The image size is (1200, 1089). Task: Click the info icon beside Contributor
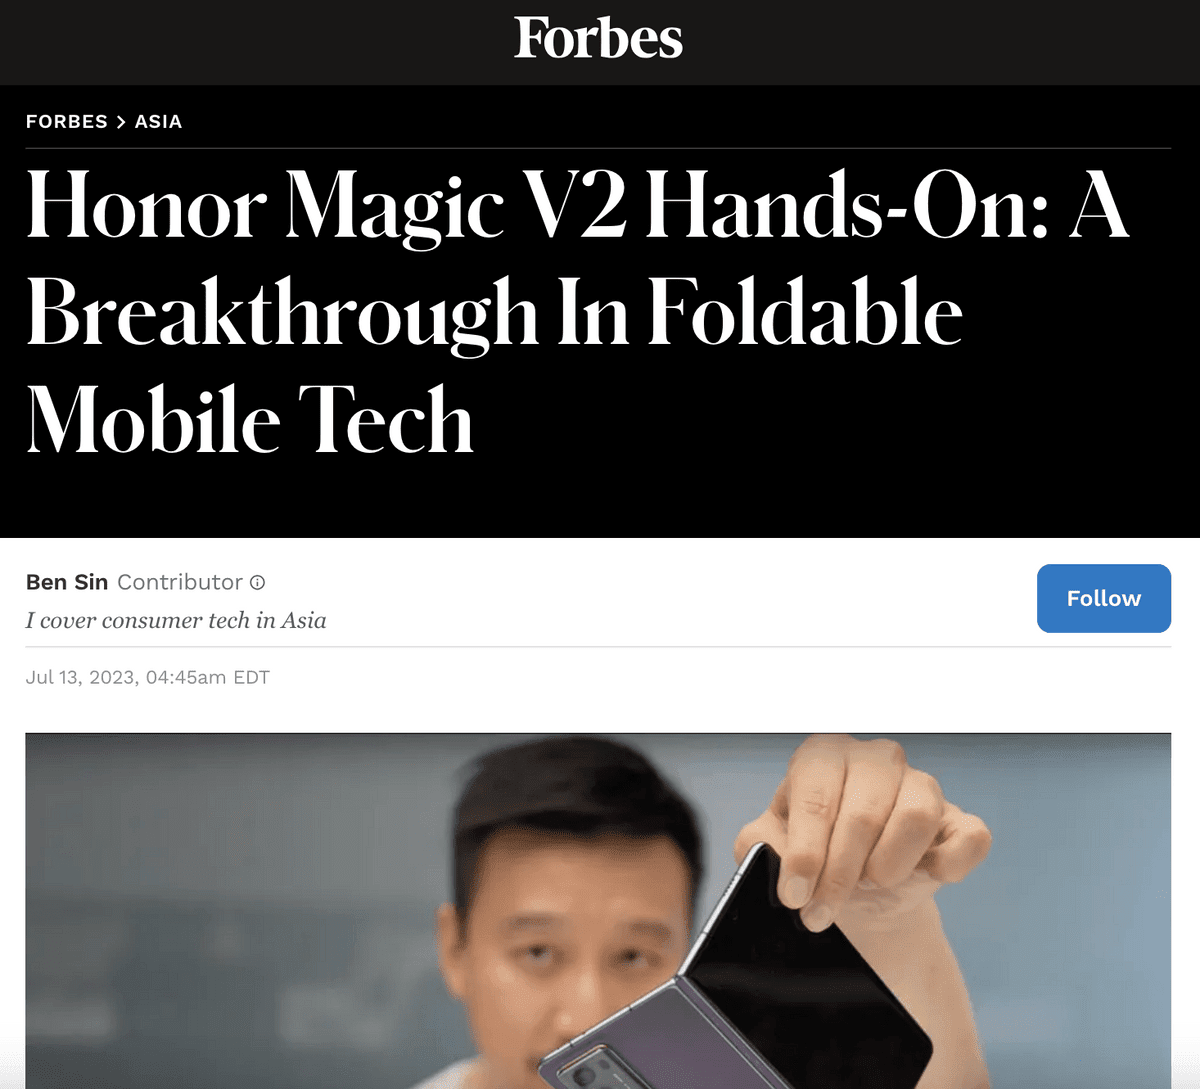point(257,582)
